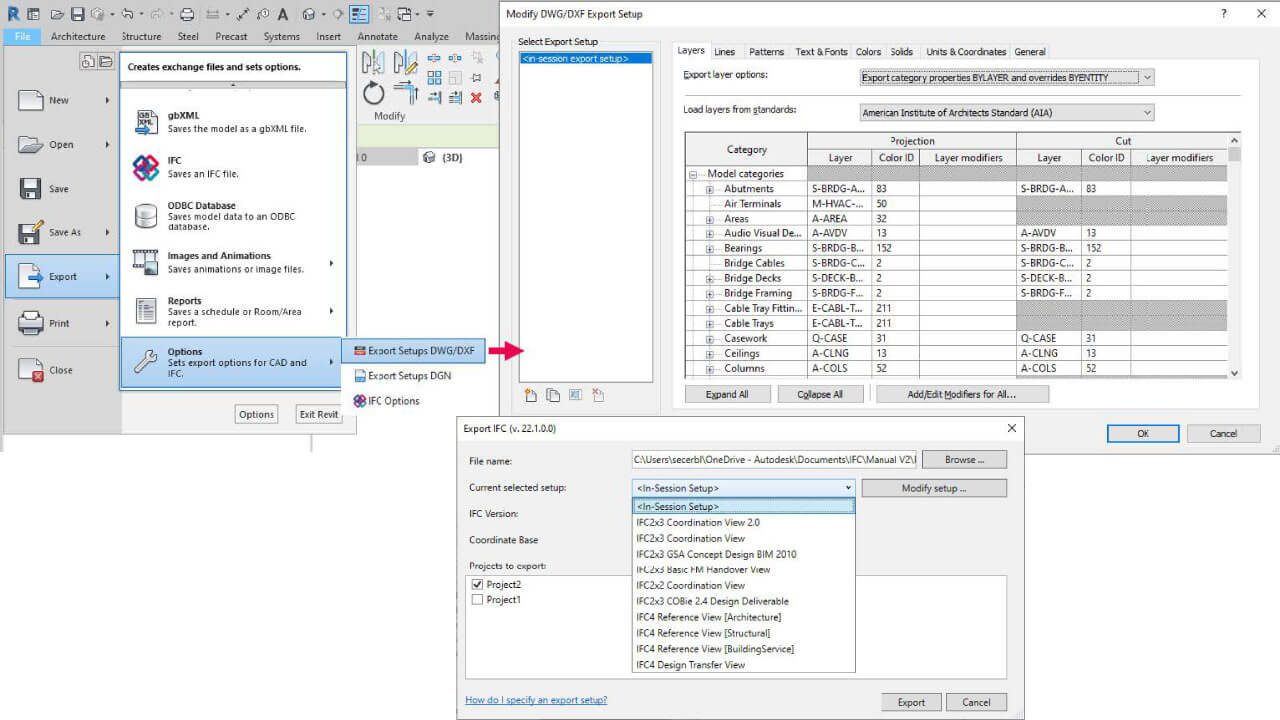This screenshot has width=1280, height=720.
Task: Click the Duplicate export setup icon
Action: tap(553, 396)
